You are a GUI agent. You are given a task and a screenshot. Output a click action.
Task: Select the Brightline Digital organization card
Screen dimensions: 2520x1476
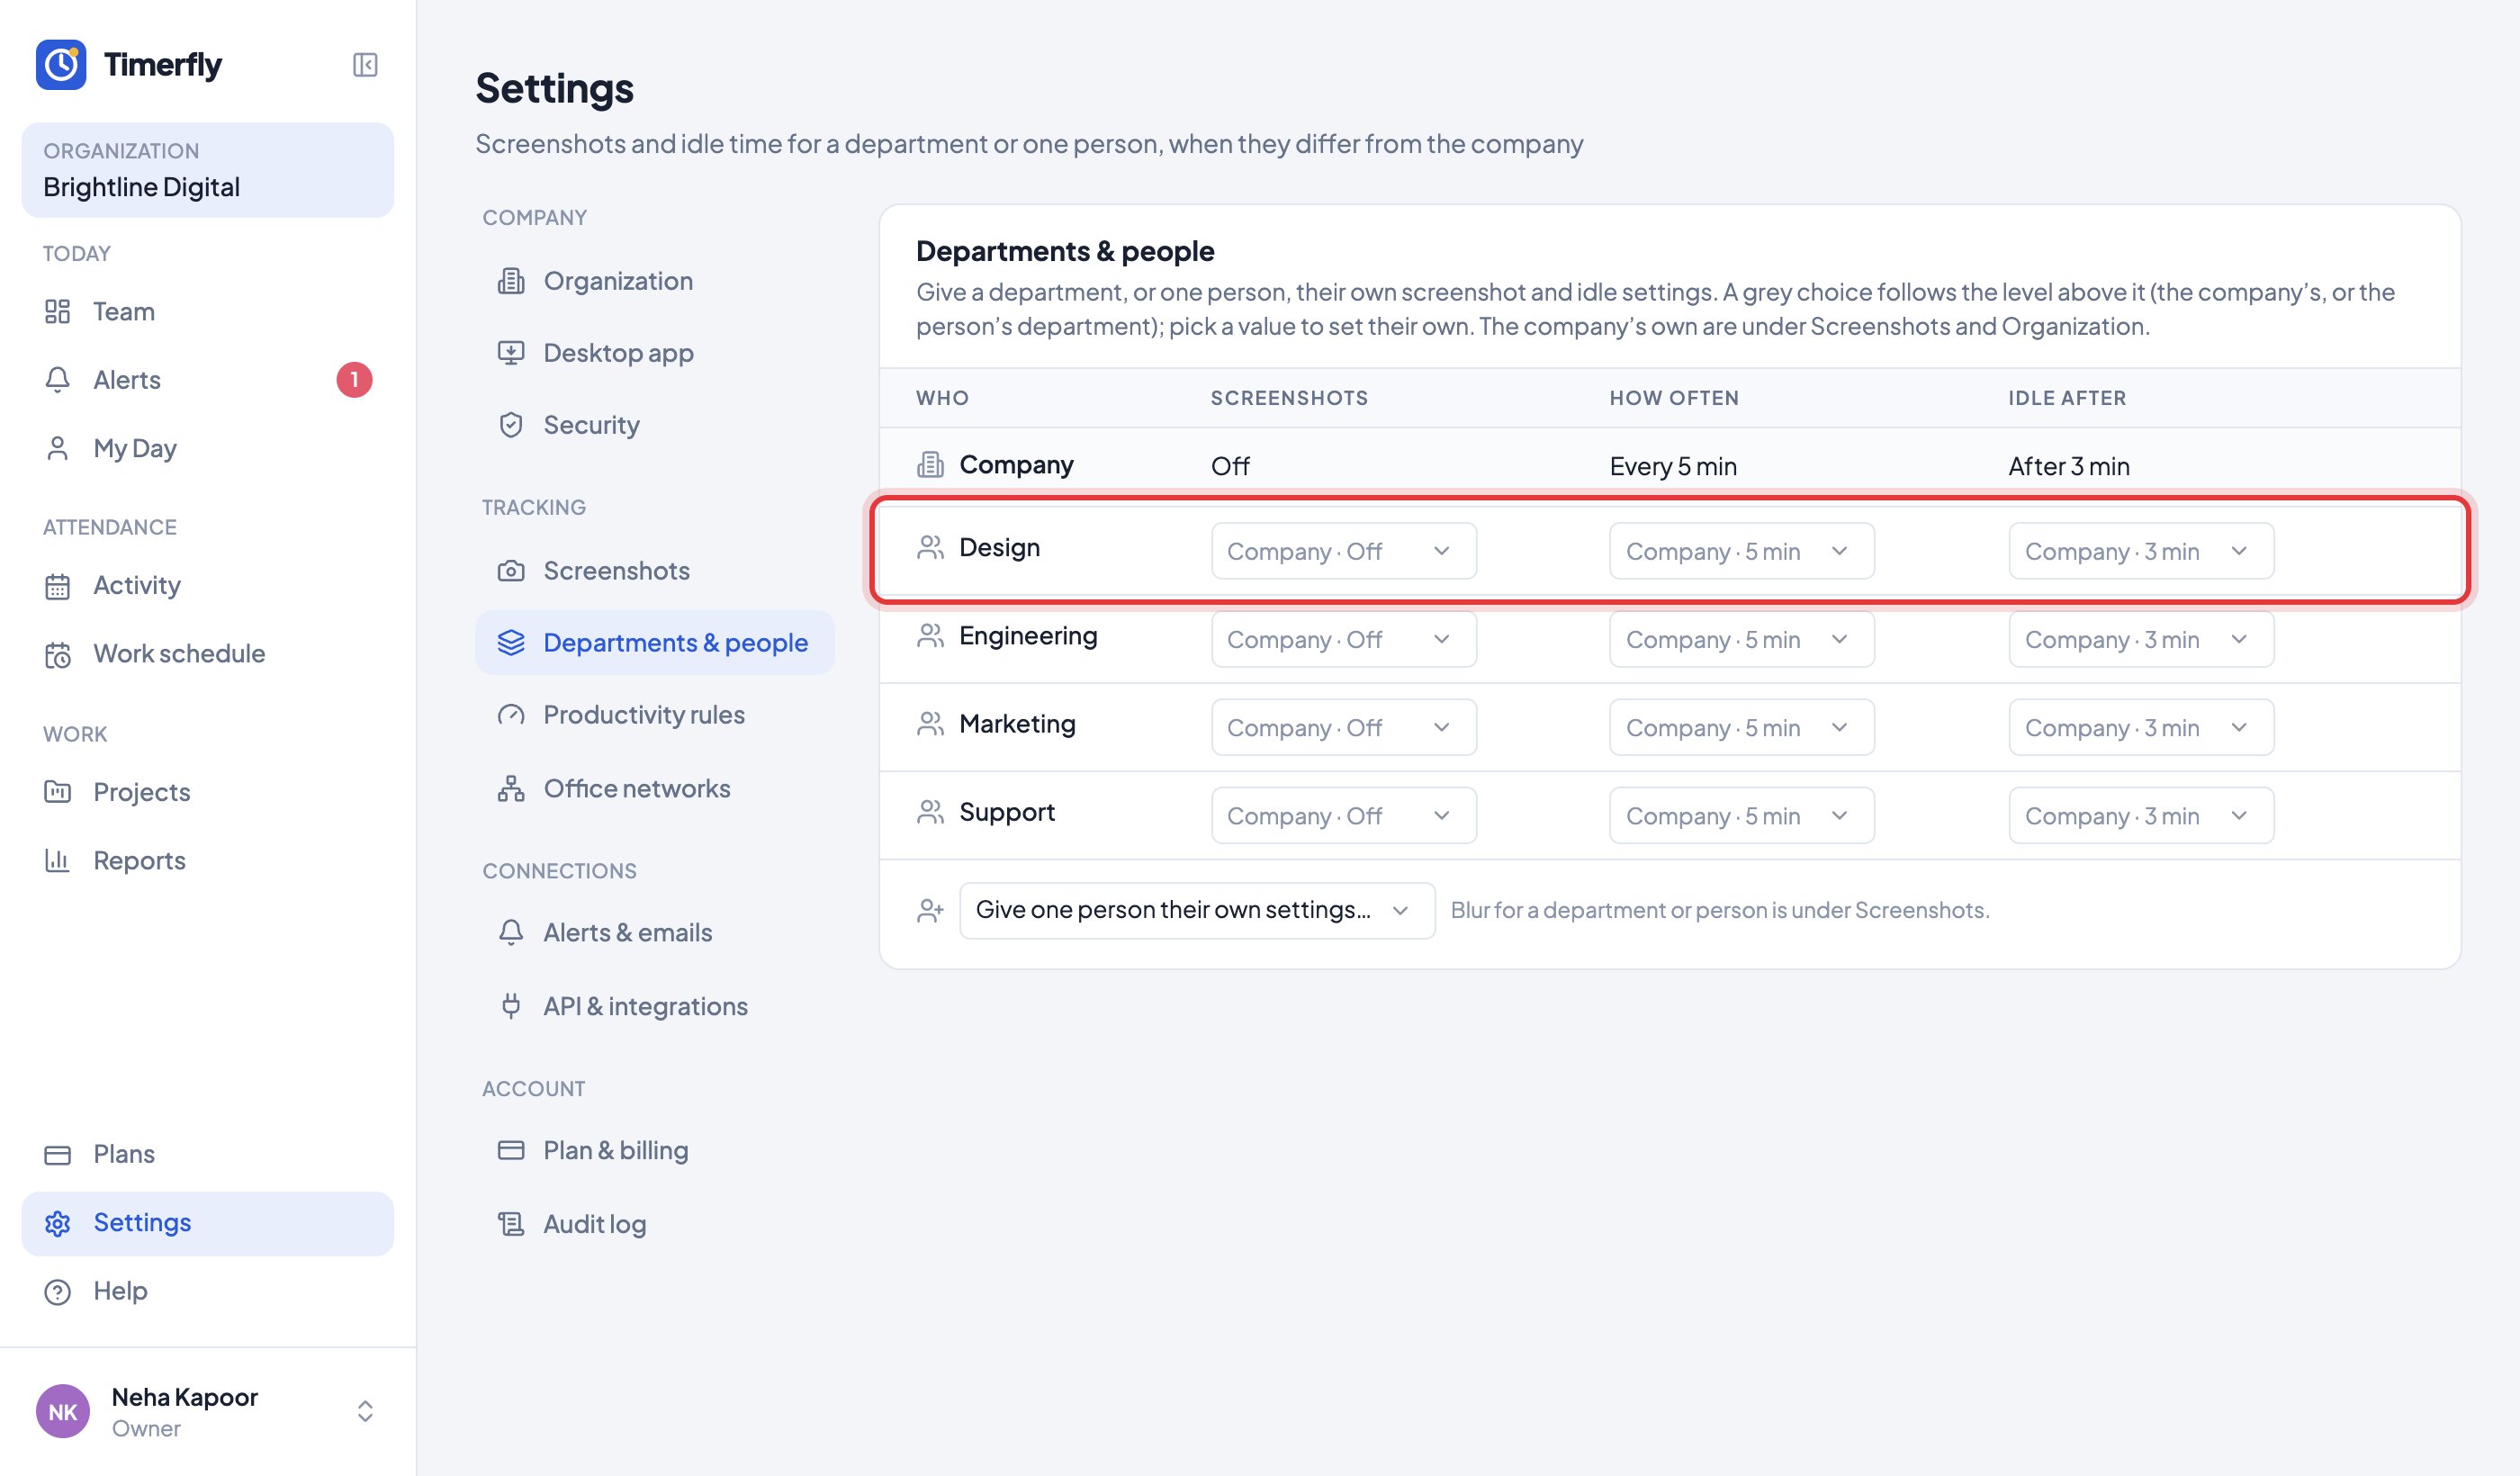coord(207,170)
